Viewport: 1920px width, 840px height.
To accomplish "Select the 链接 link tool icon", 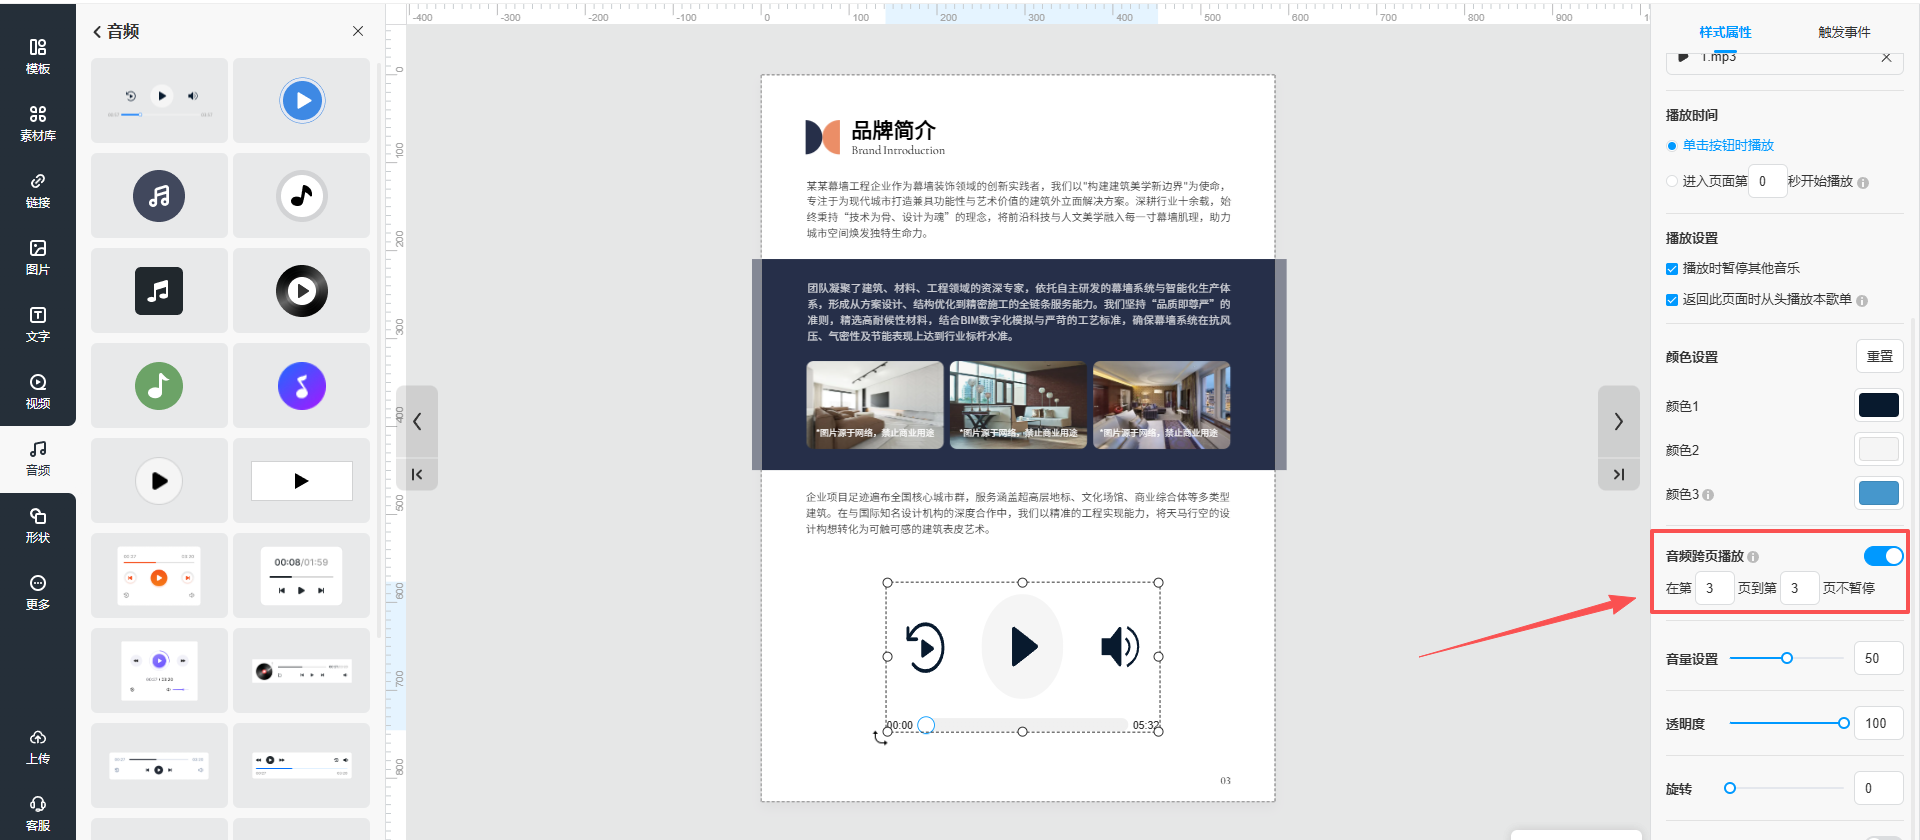I will (x=38, y=190).
